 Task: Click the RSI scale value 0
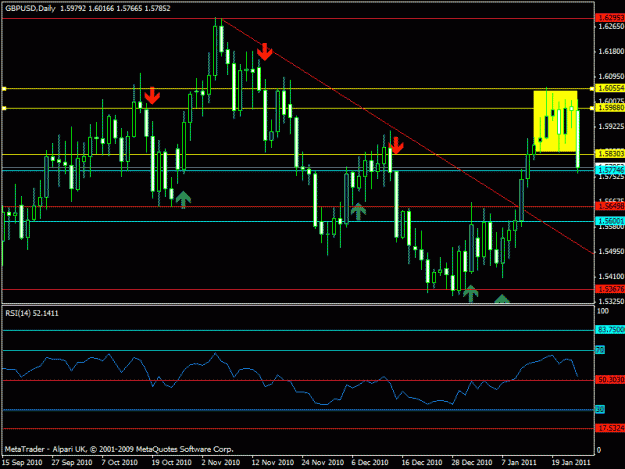point(599,450)
